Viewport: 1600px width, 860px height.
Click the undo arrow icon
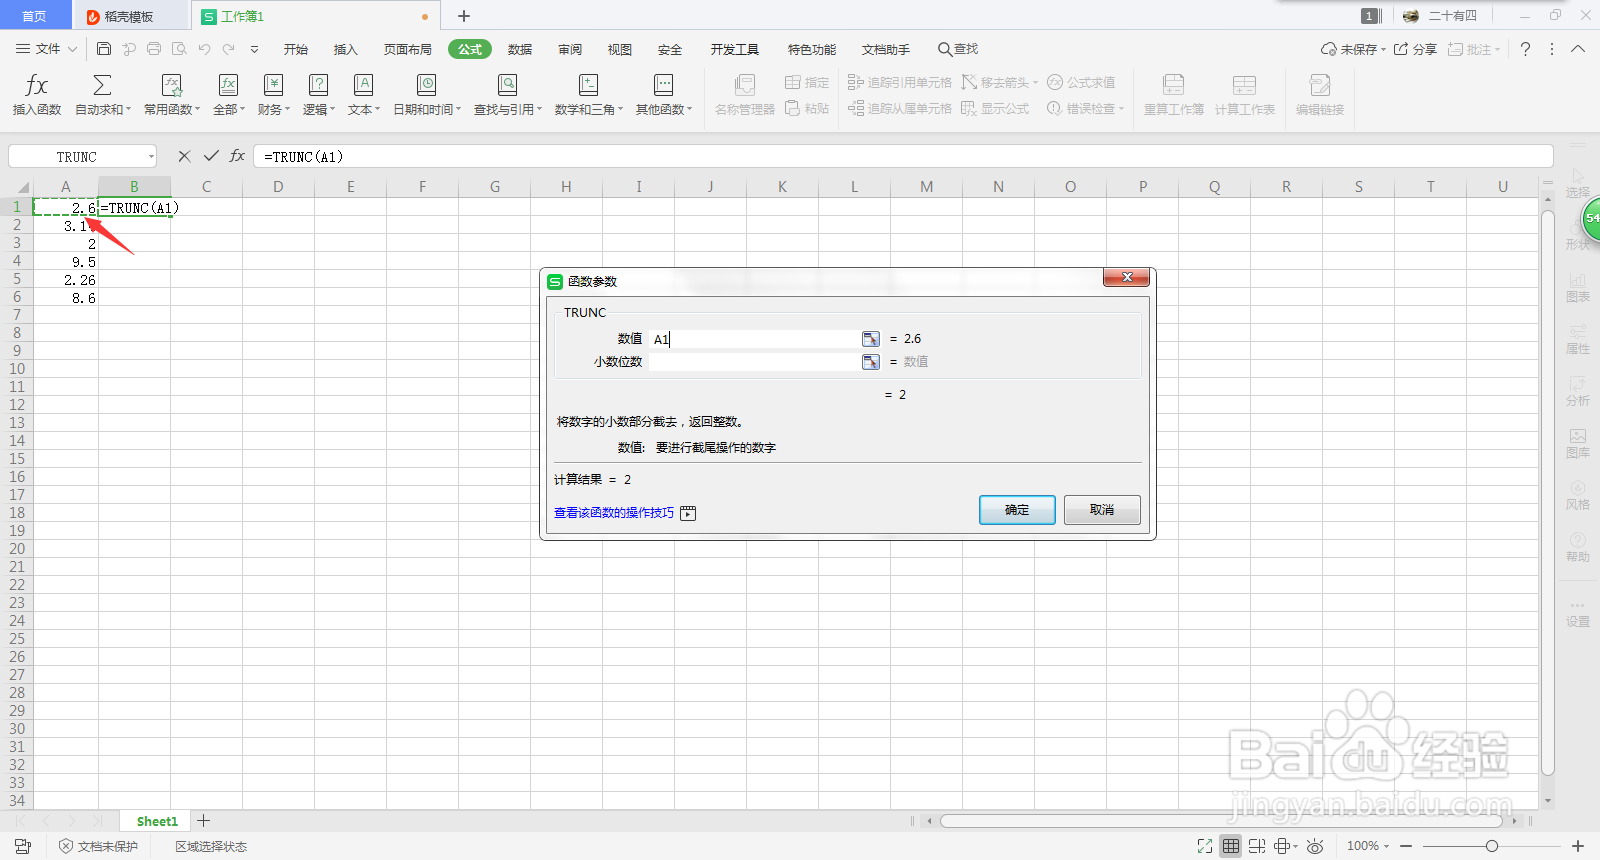[204, 49]
